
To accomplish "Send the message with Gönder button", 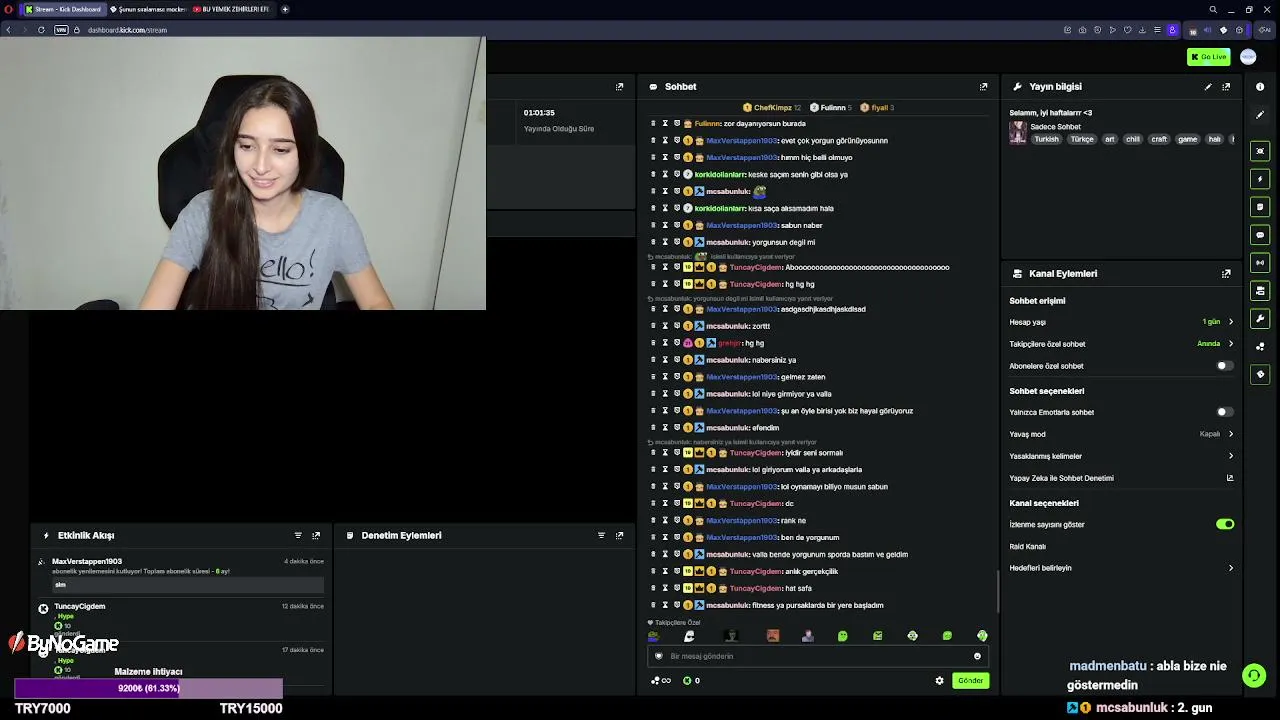I will click(x=970, y=681).
